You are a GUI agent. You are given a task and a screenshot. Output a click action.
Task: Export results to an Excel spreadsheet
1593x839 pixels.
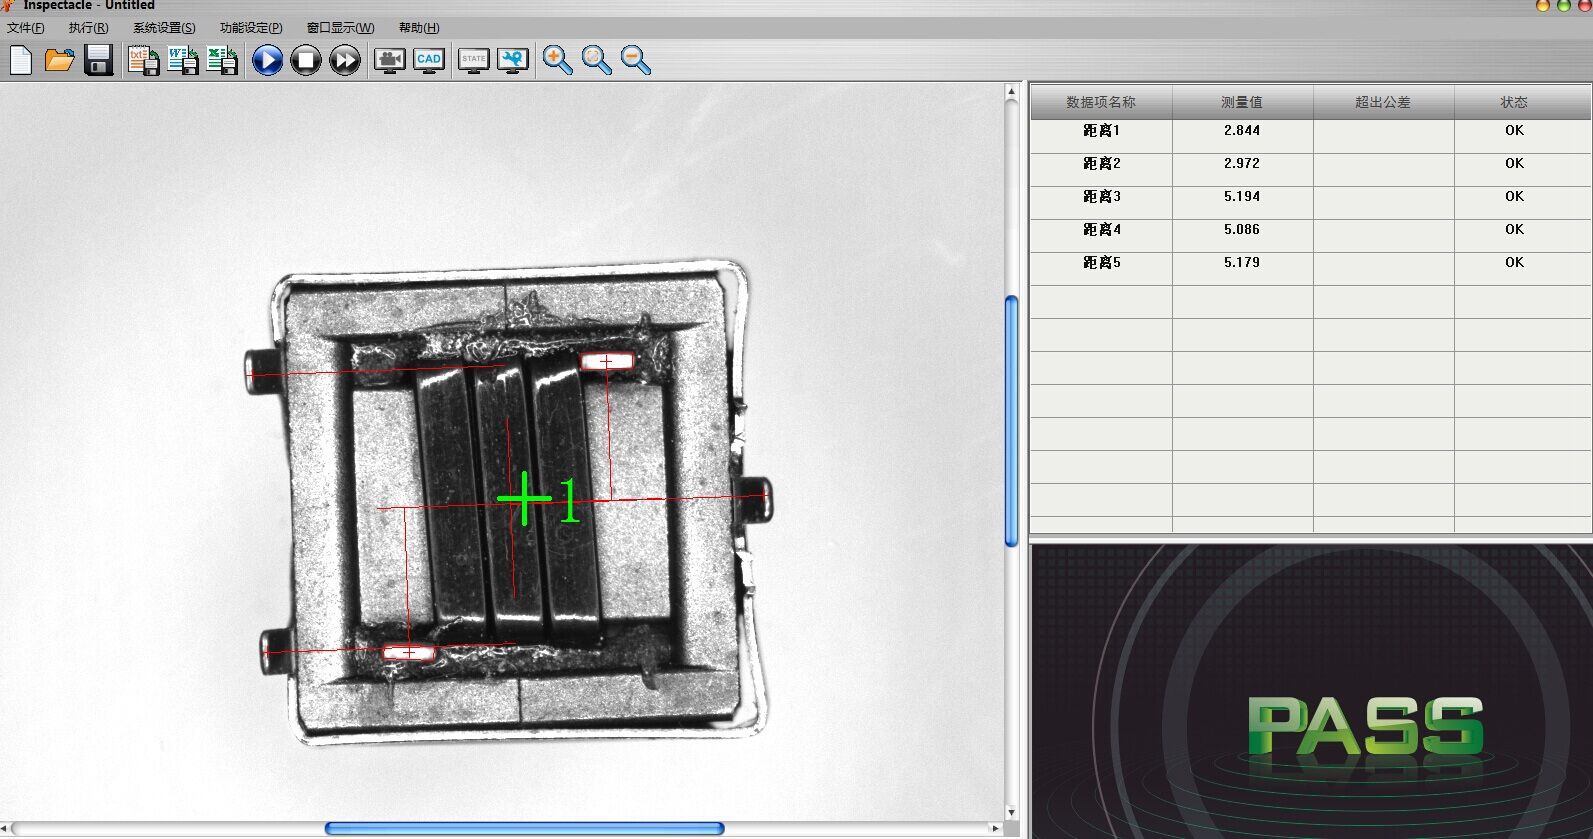click(222, 60)
